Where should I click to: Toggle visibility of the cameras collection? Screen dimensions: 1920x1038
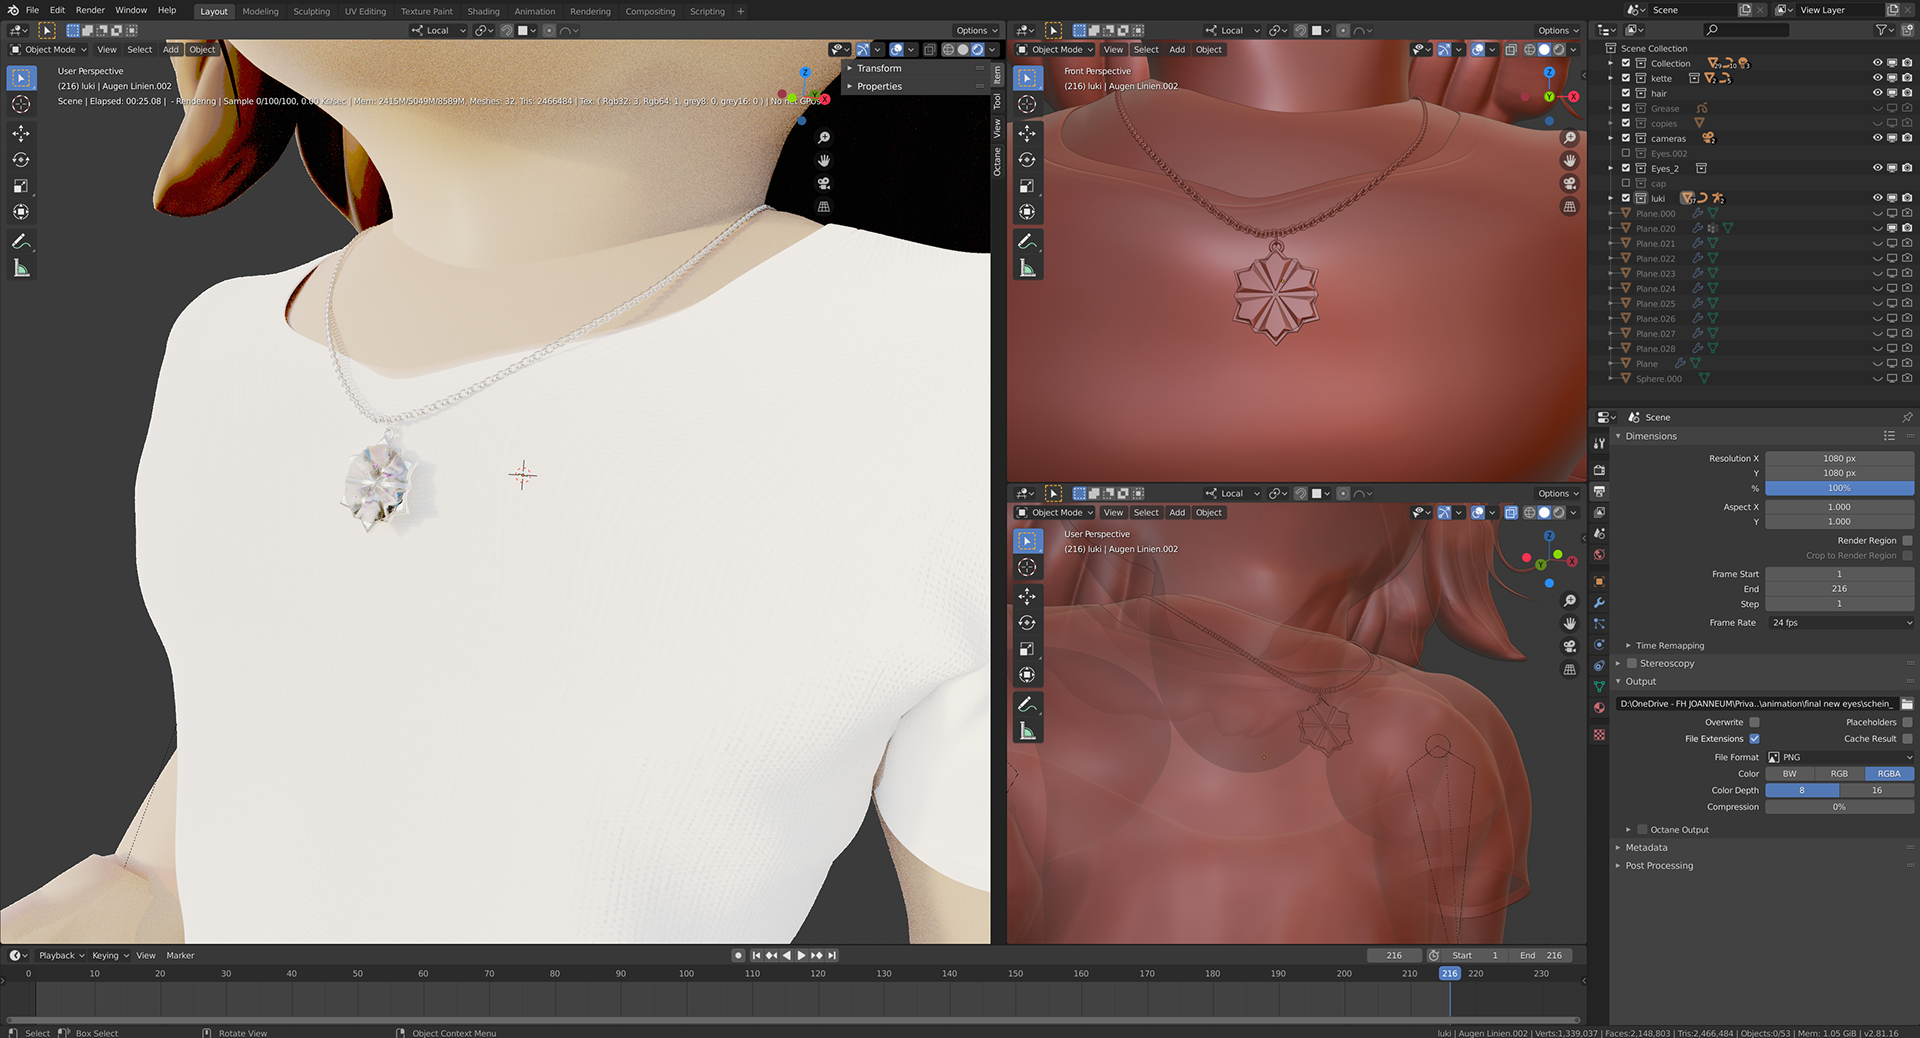click(1877, 138)
